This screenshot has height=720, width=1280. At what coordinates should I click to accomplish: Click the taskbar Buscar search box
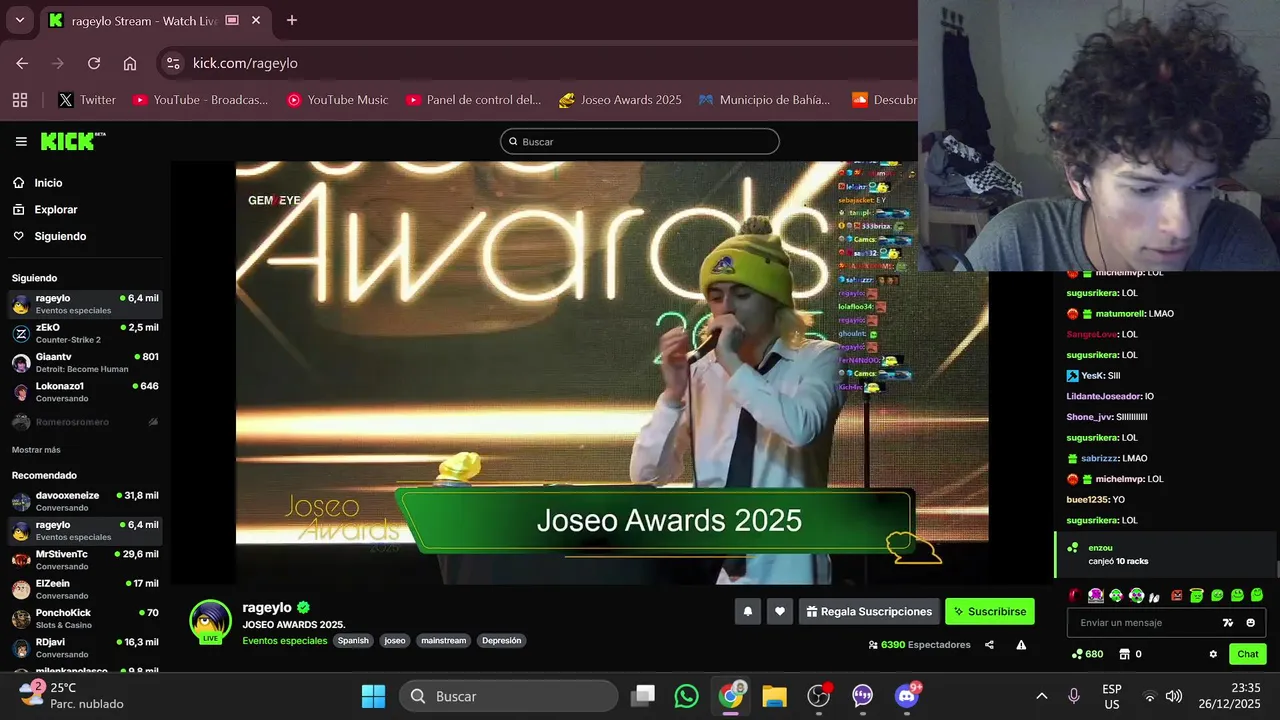[x=509, y=696]
